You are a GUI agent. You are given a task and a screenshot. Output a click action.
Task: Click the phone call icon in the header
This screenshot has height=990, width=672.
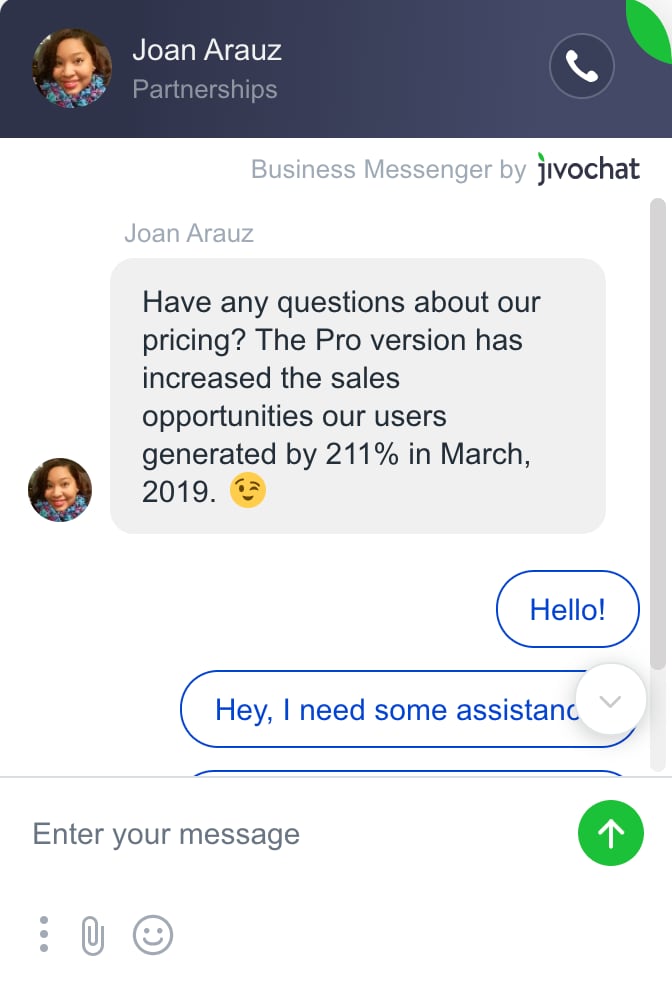582,66
